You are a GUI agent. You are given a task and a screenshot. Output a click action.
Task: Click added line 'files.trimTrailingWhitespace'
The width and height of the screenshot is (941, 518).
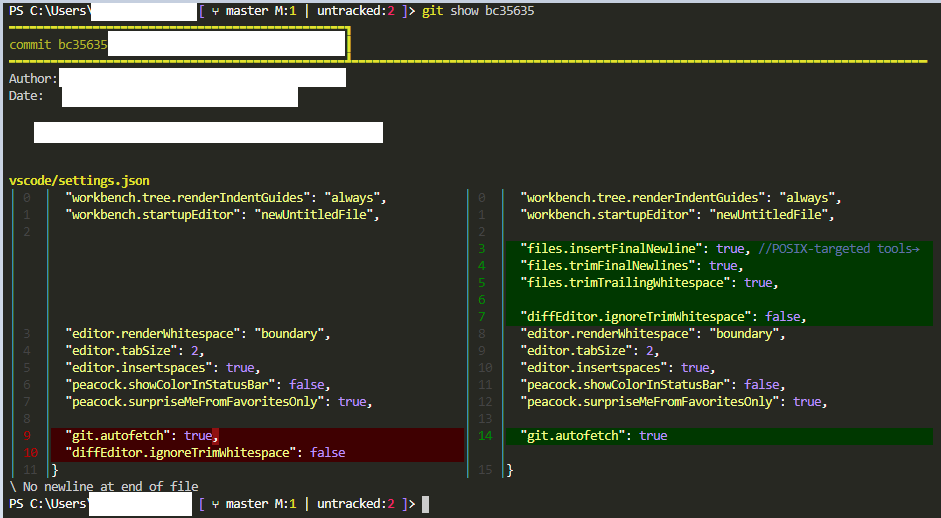tap(719, 283)
